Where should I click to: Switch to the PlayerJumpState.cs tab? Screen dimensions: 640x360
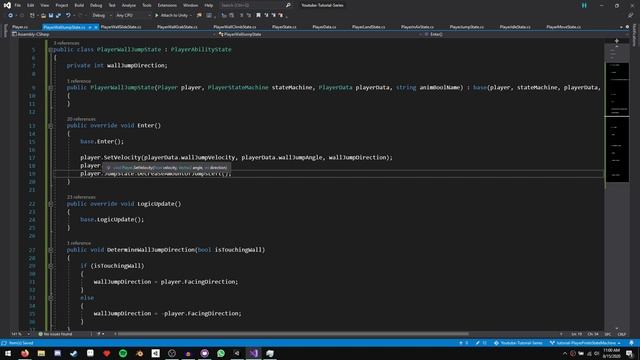(x=467, y=27)
